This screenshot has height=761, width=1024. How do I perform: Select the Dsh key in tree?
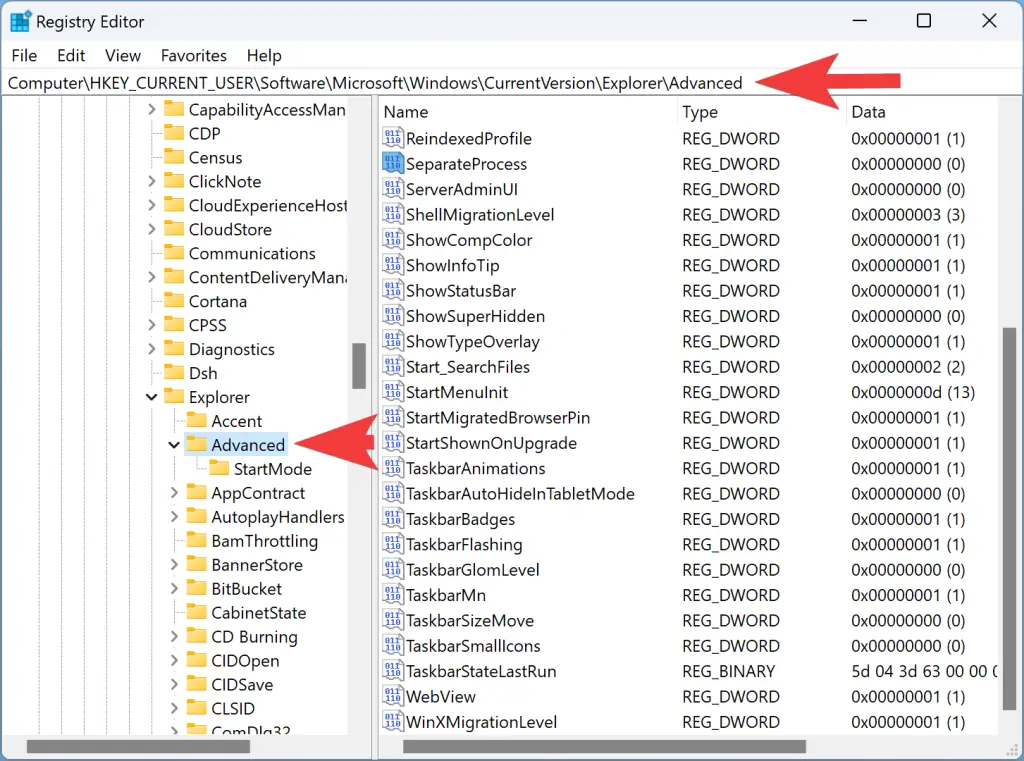203,373
